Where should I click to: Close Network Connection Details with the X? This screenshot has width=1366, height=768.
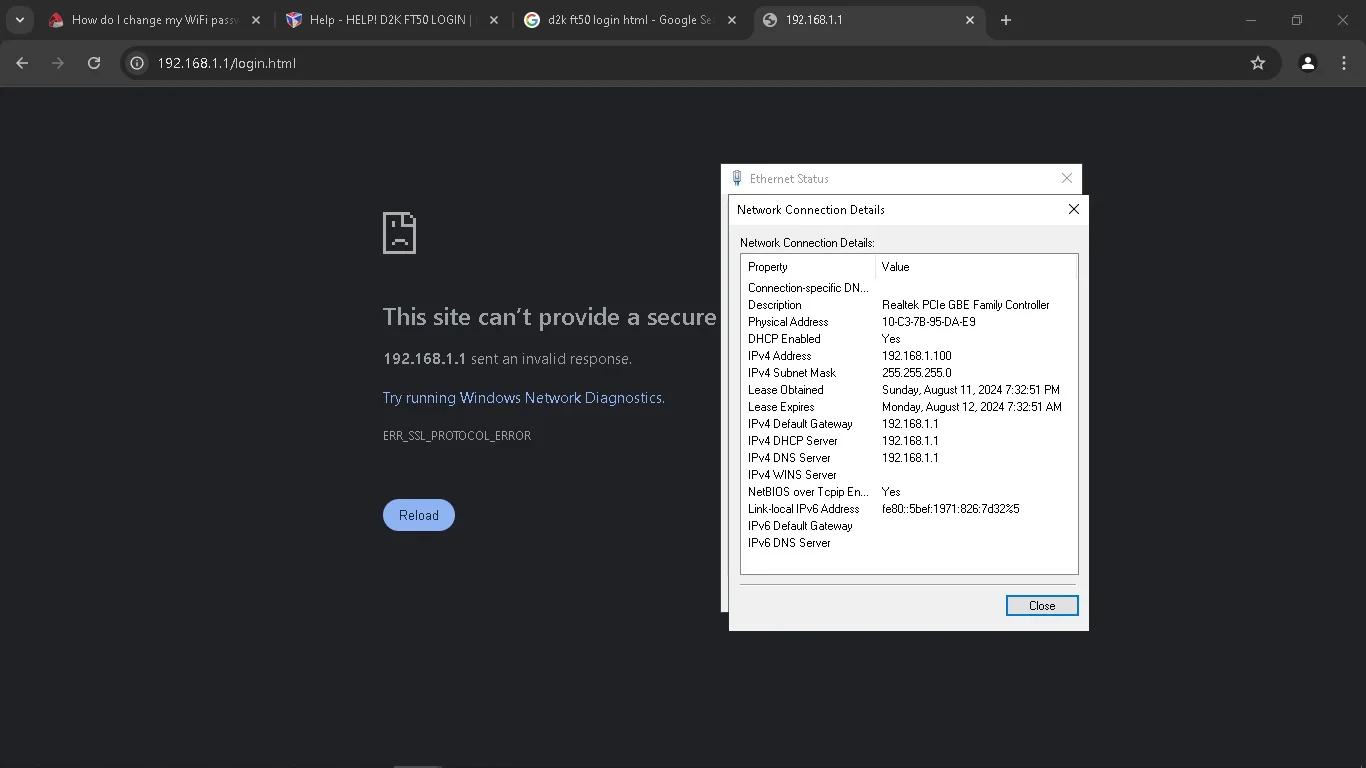tap(1074, 210)
